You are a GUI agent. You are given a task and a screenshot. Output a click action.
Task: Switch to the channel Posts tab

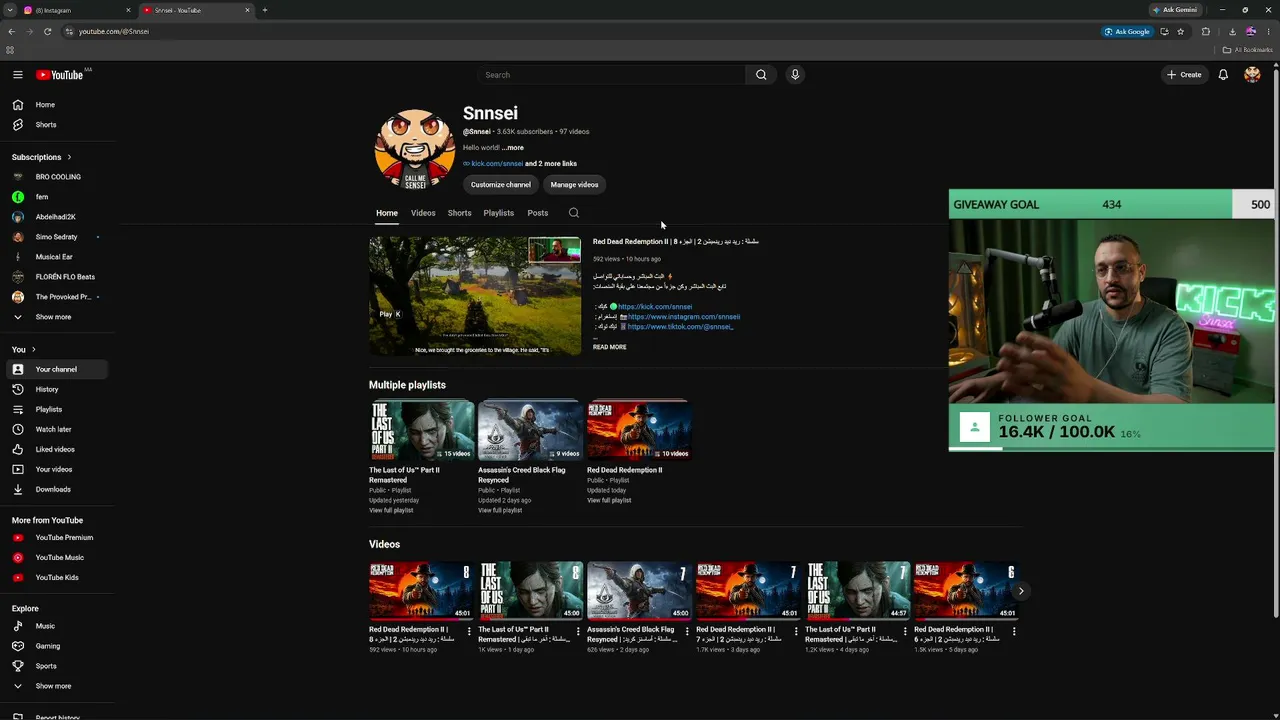(538, 213)
